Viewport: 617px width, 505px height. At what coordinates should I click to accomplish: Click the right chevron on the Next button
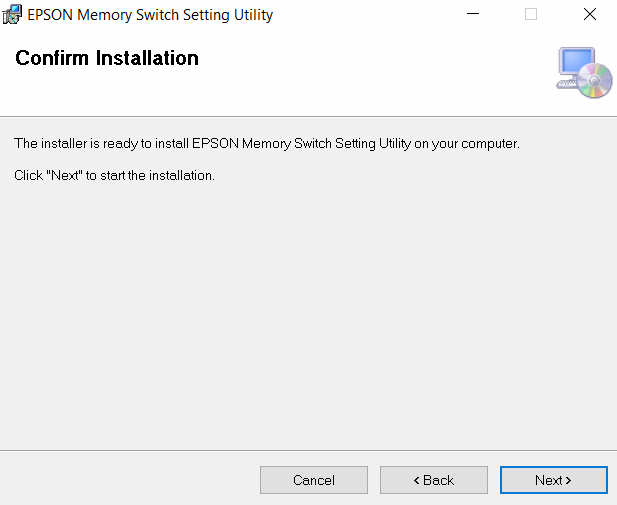(569, 481)
